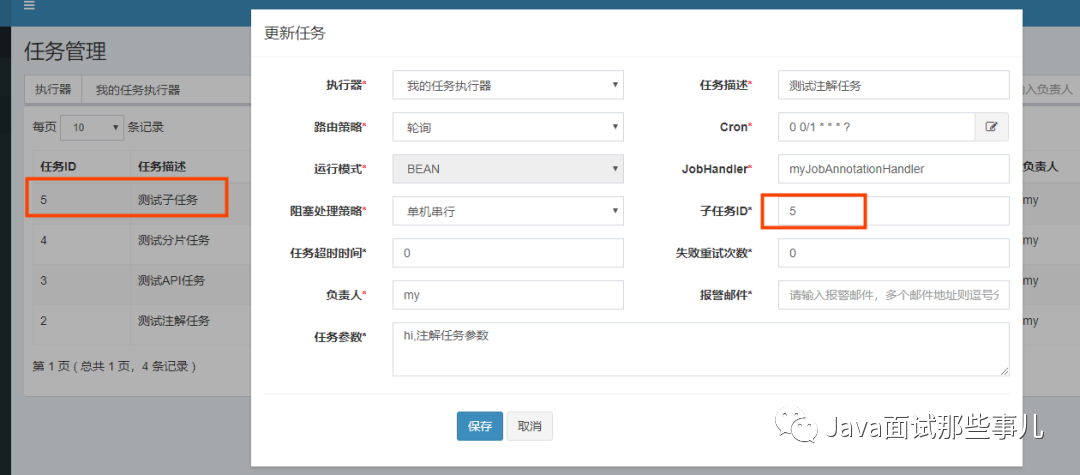Click the Cron input field
1080x475 pixels.
(x=877, y=127)
